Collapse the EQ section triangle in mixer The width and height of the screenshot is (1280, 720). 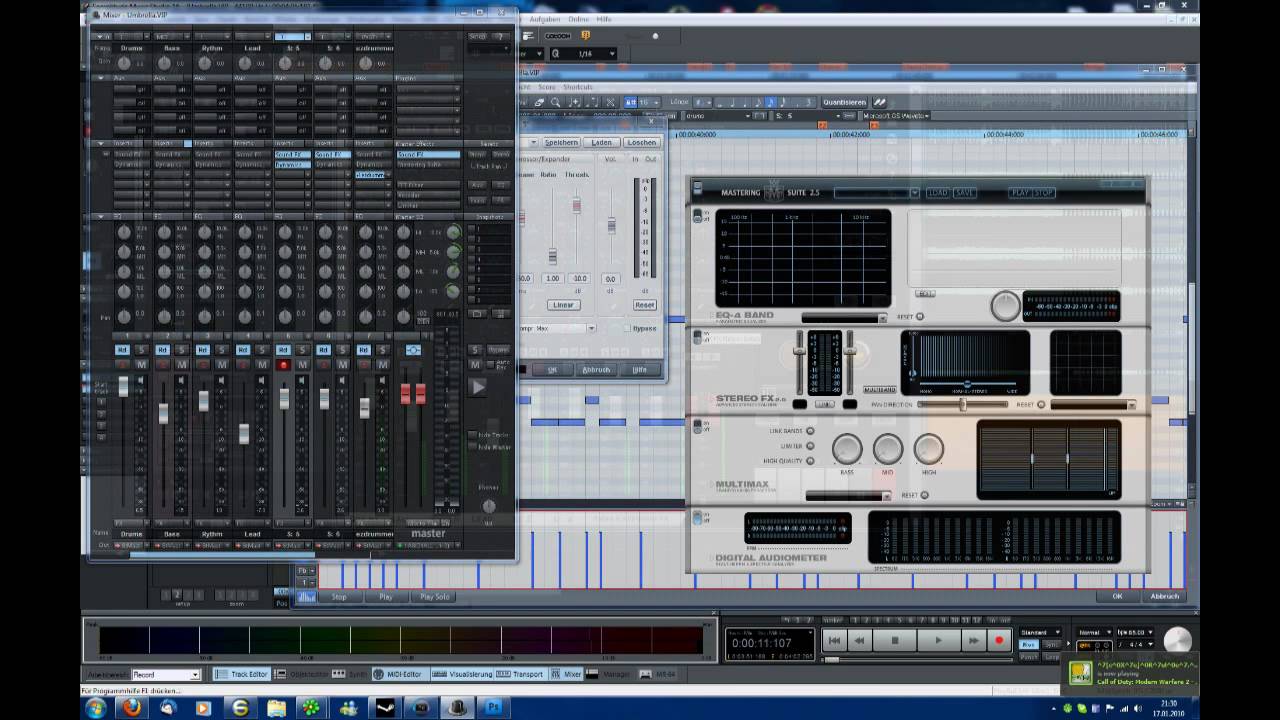click(x=101, y=216)
